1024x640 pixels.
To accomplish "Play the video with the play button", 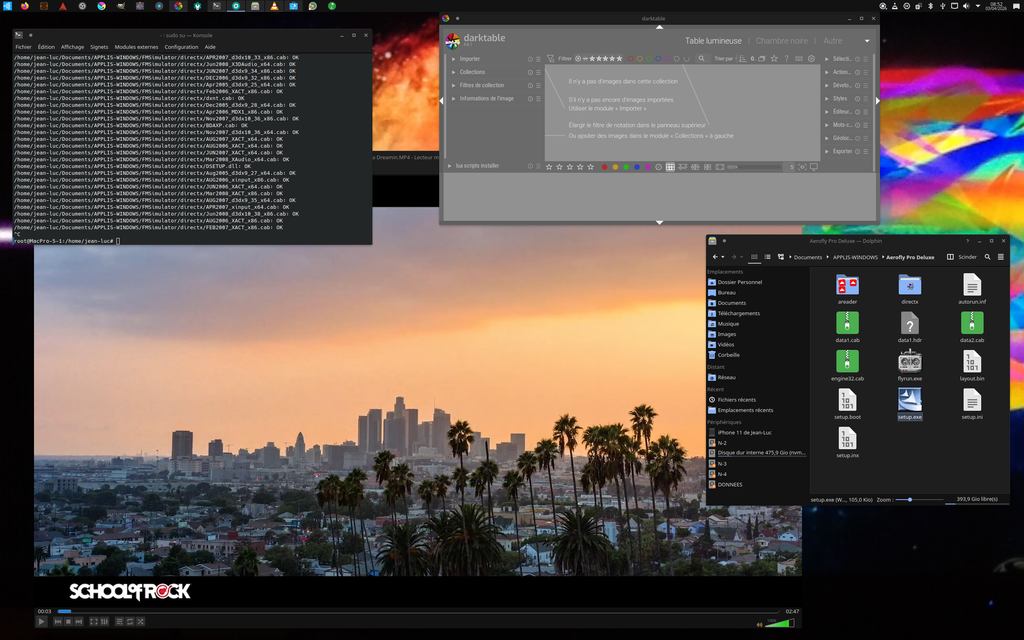I will pos(41,622).
